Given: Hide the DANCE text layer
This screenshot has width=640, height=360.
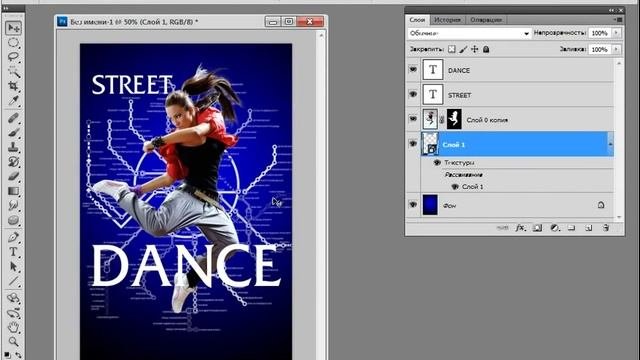Looking at the screenshot, I should pos(413,70).
